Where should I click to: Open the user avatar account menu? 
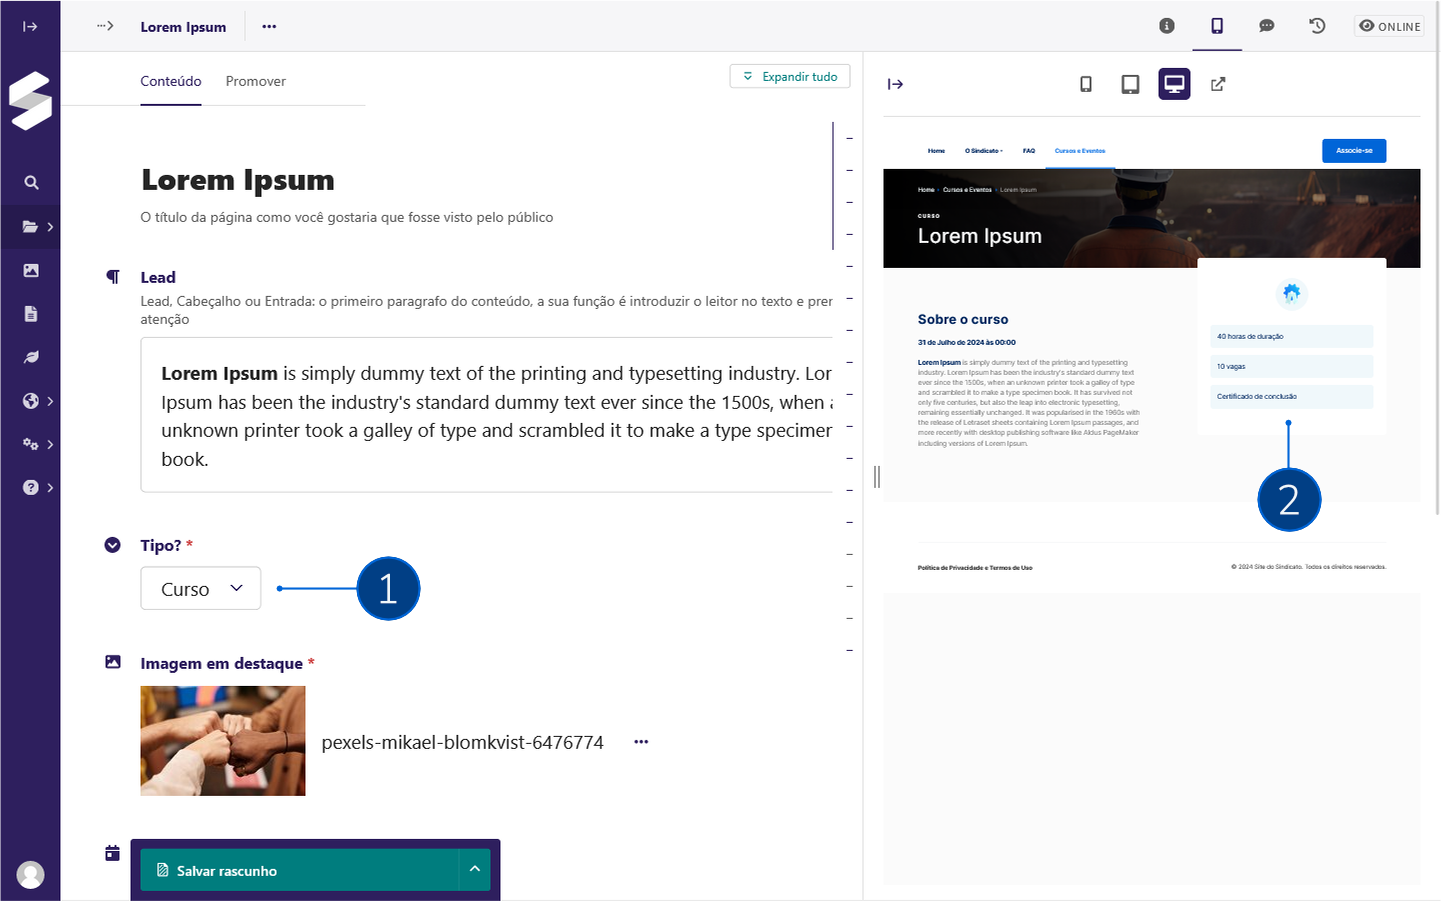[x=31, y=874]
